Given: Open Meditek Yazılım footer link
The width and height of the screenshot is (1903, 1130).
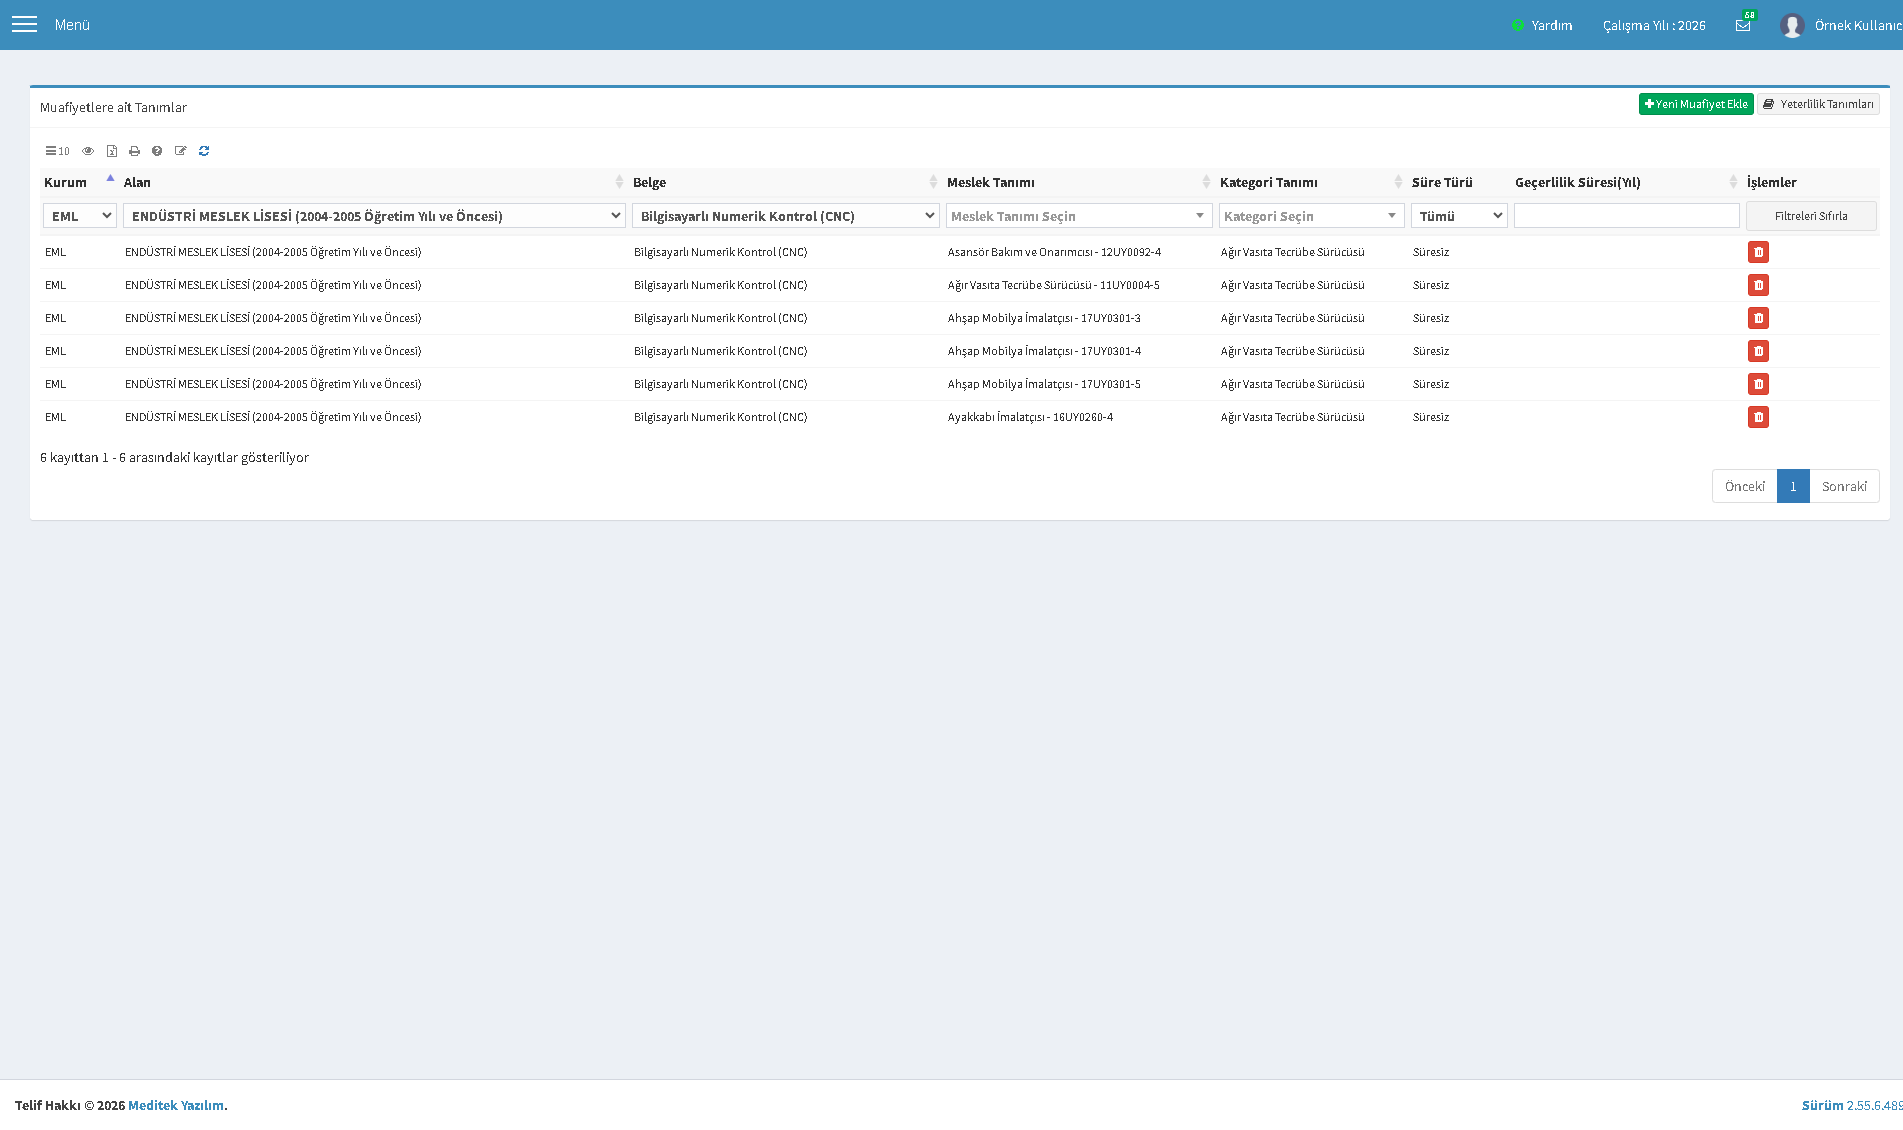Looking at the screenshot, I should tap(176, 1105).
